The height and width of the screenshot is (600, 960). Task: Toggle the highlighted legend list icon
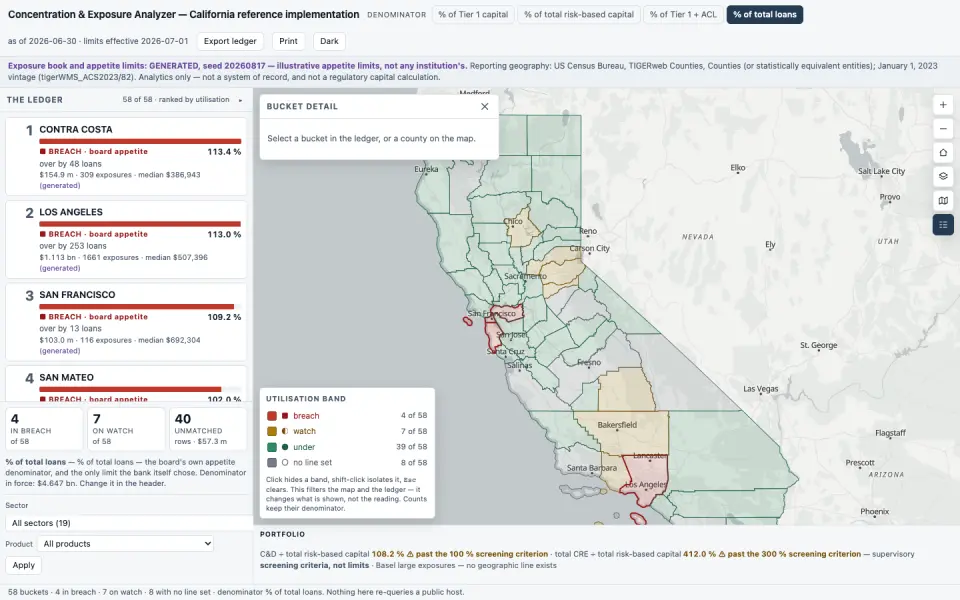pyautogui.click(x=943, y=225)
